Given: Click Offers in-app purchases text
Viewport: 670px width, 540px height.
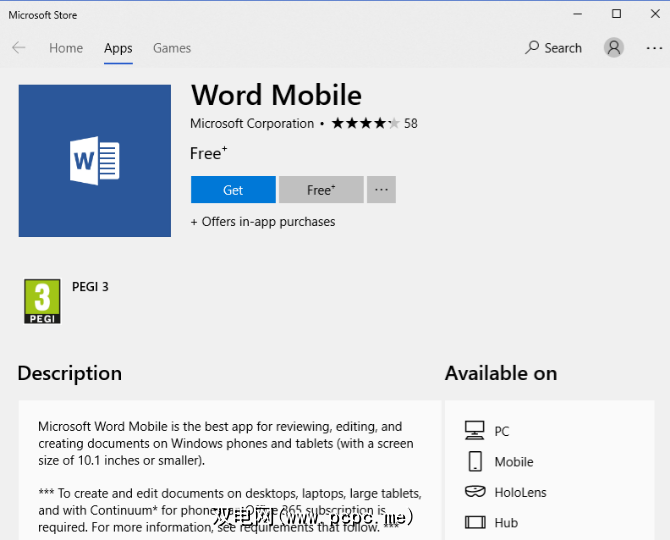Looking at the screenshot, I should 263,222.
